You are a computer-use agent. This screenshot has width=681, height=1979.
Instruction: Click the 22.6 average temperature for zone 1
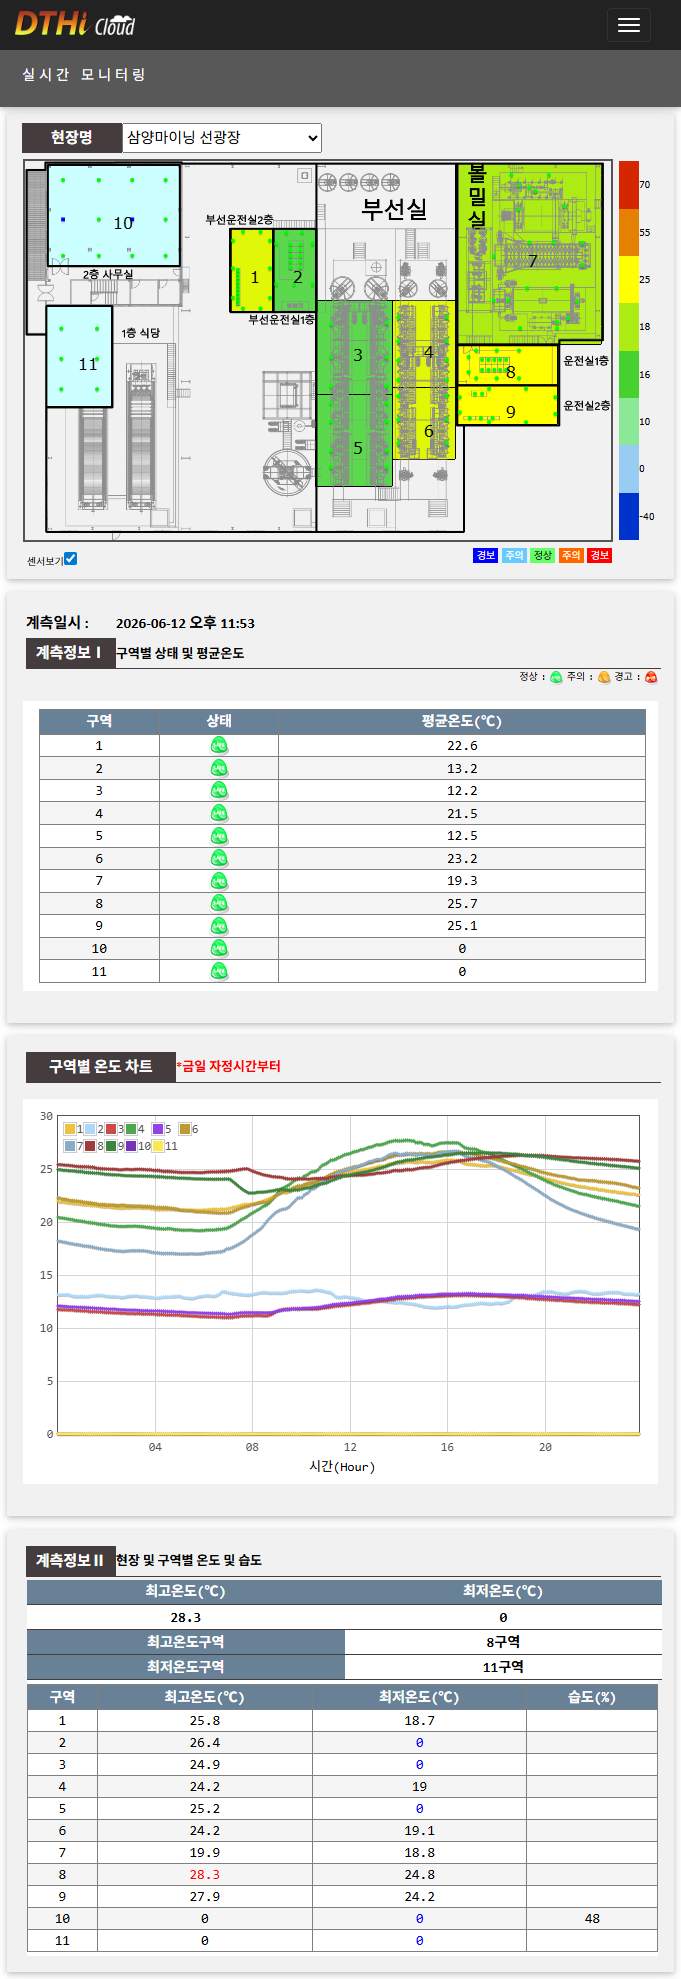462,746
